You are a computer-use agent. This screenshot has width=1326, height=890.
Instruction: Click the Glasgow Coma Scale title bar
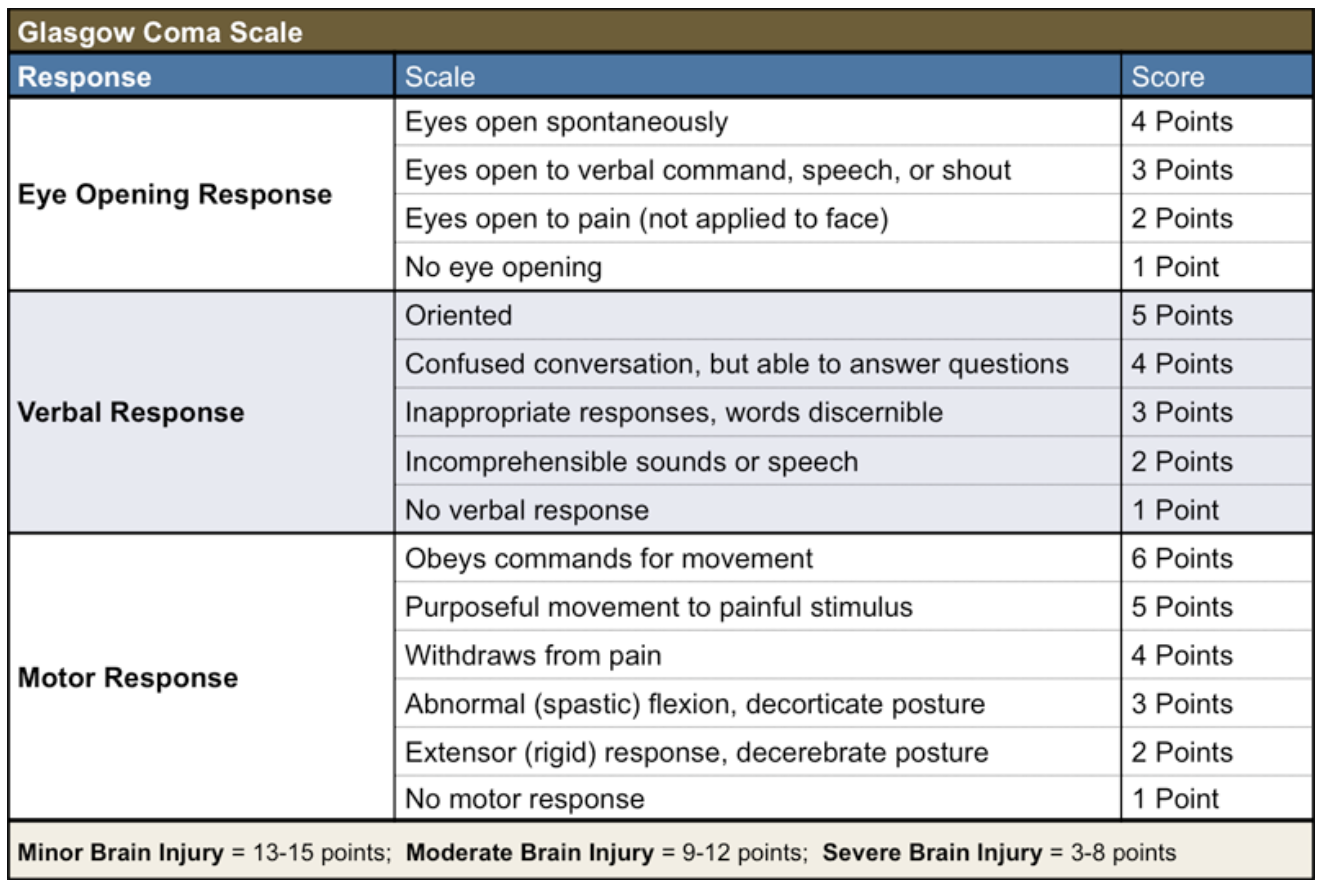pyautogui.click(x=661, y=31)
